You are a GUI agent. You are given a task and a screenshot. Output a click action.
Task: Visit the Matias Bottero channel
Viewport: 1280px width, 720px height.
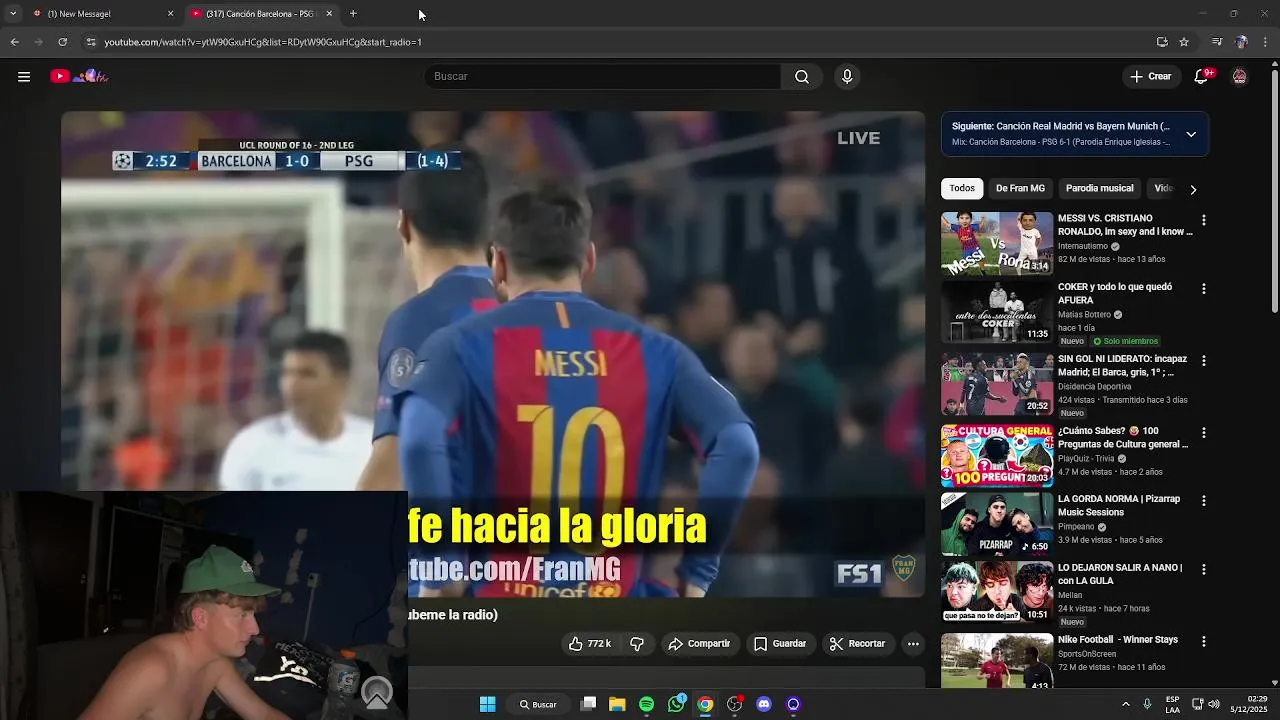click(1085, 315)
